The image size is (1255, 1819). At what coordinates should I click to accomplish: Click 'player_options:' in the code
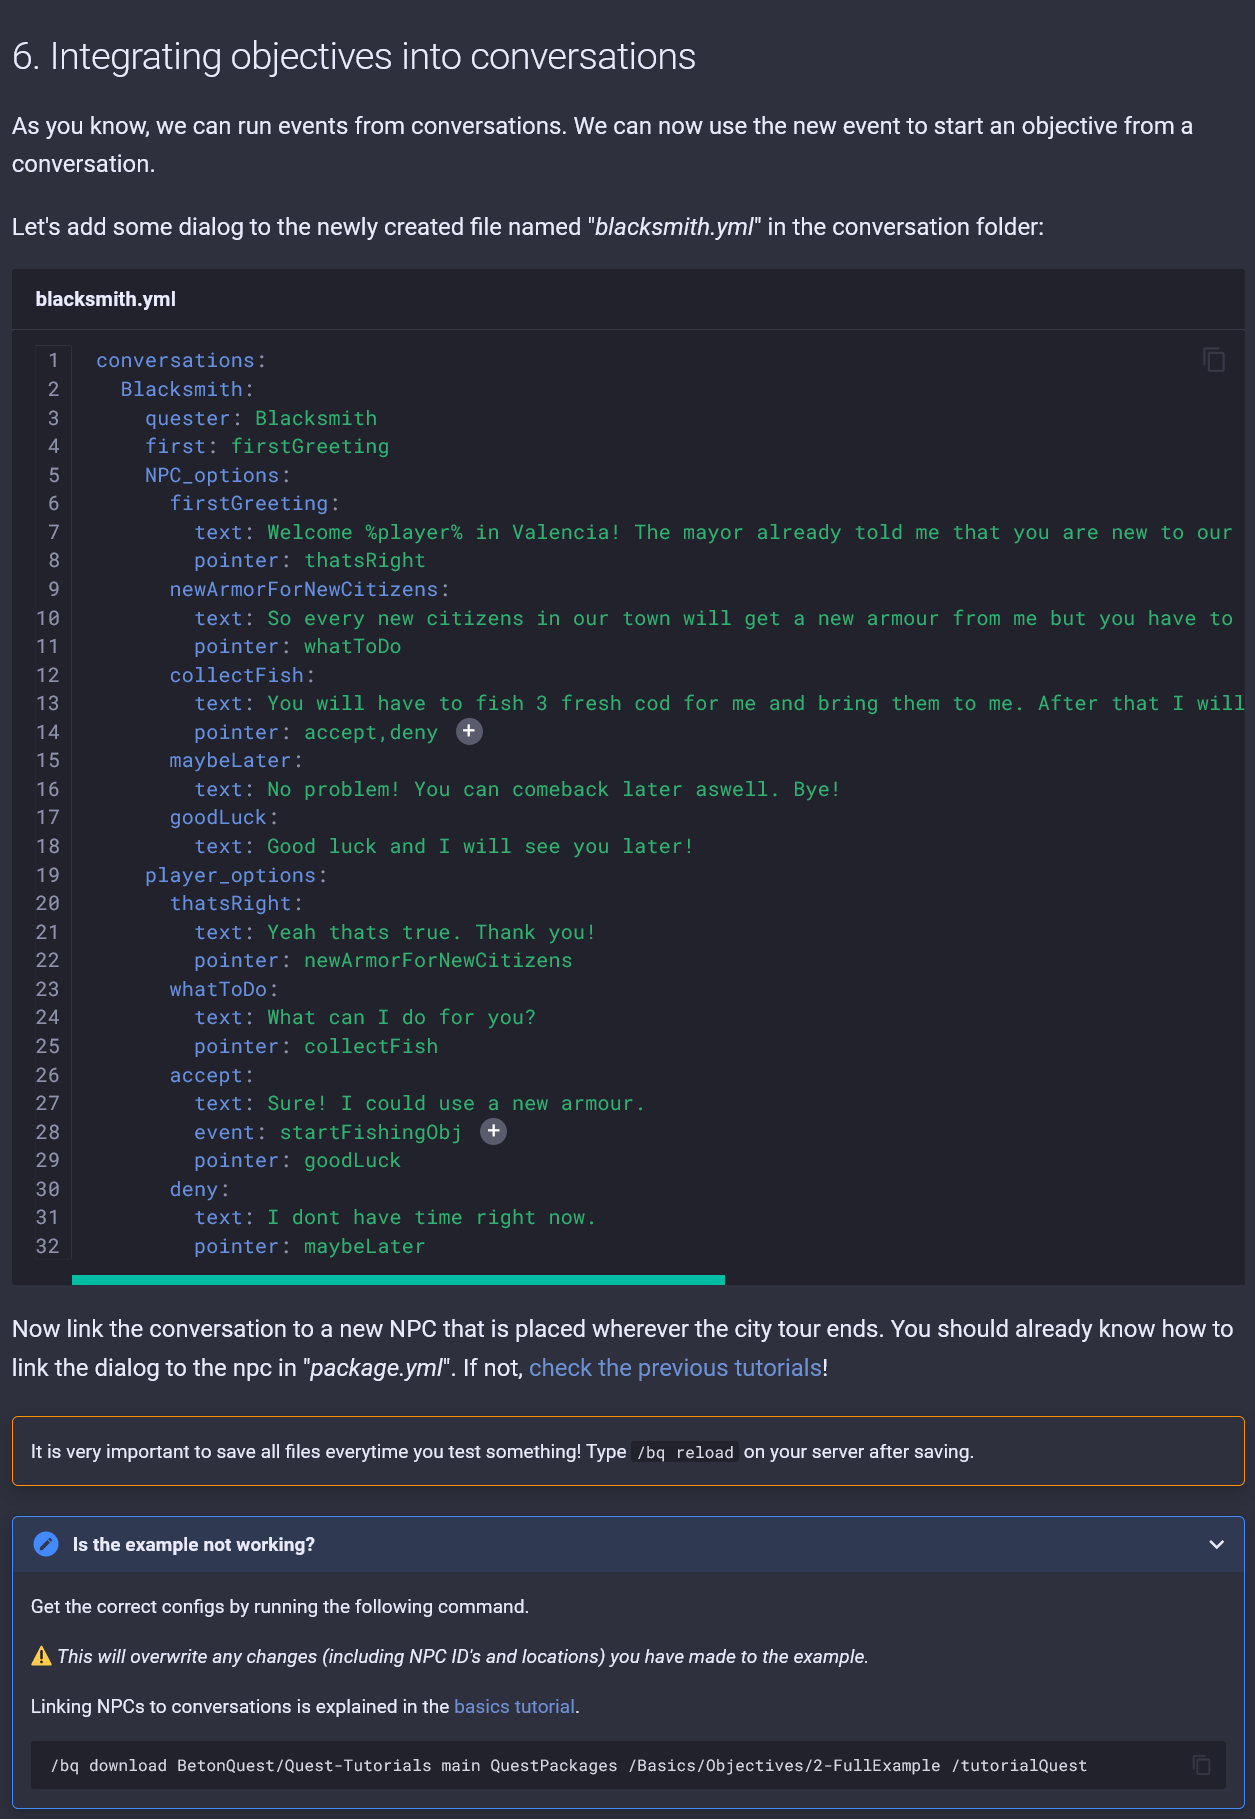pyautogui.click(x=236, y=875)
